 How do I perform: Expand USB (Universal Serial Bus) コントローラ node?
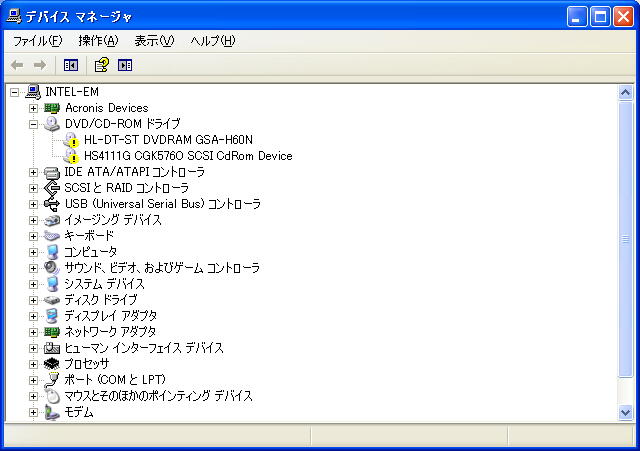click(33, 204)
